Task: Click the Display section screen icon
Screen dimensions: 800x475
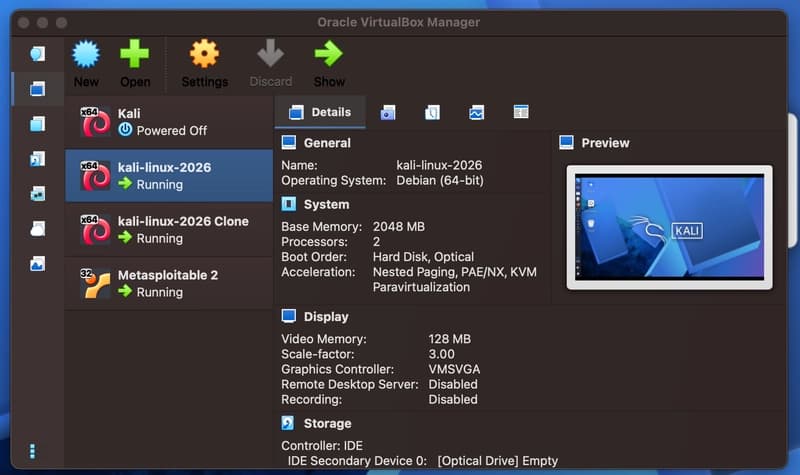Action: click(289, 316)
